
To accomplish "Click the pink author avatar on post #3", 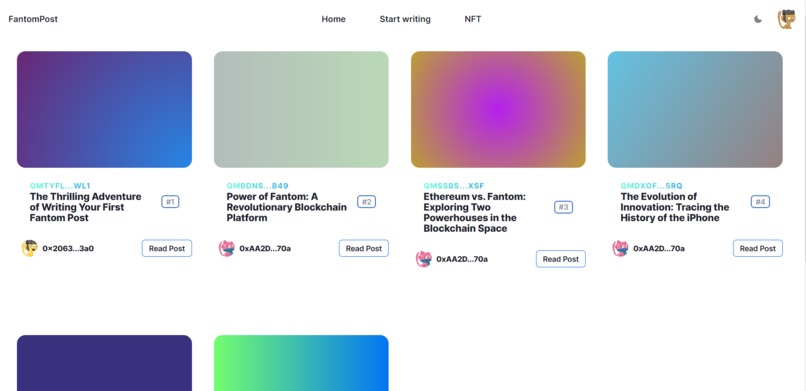I will 424,259.
